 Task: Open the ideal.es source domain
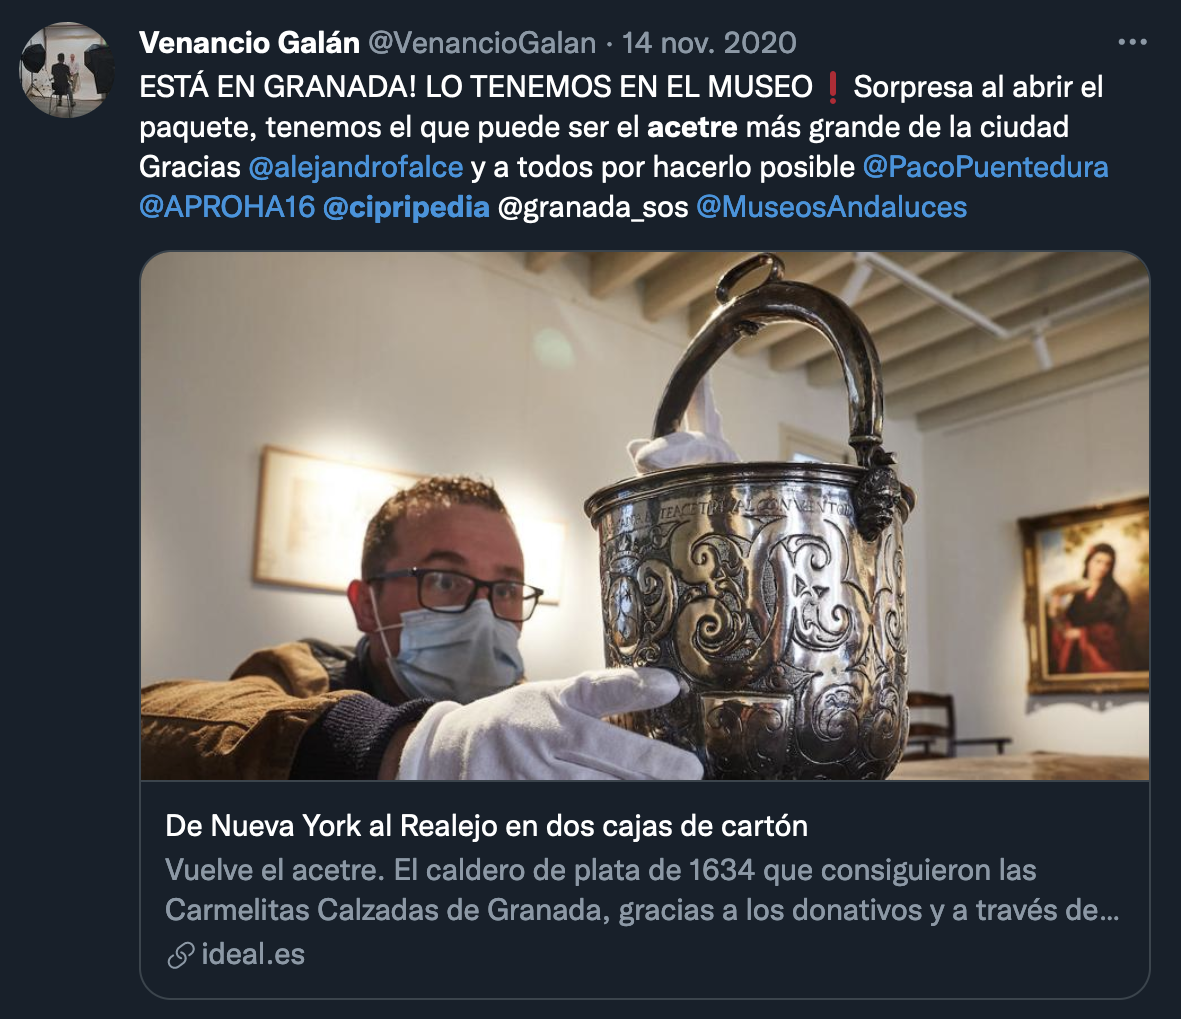tap(253, 955)
